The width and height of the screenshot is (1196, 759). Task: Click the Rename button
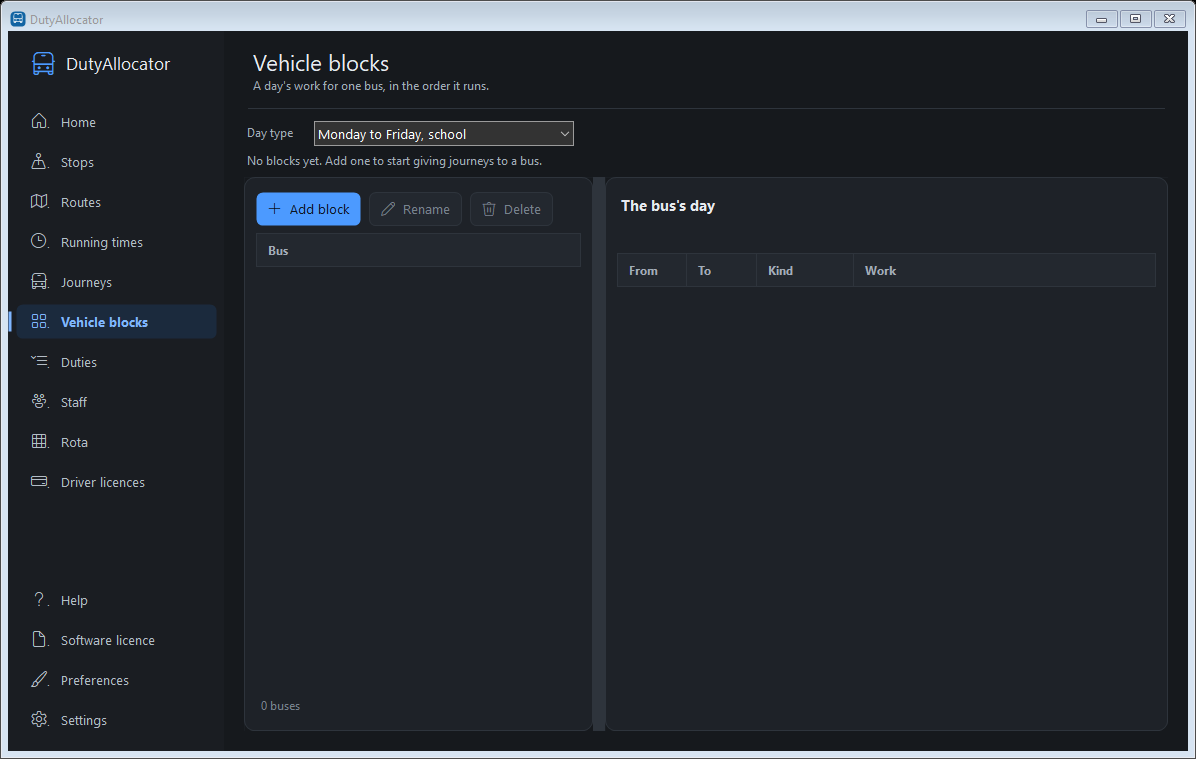tap(415, 209)
